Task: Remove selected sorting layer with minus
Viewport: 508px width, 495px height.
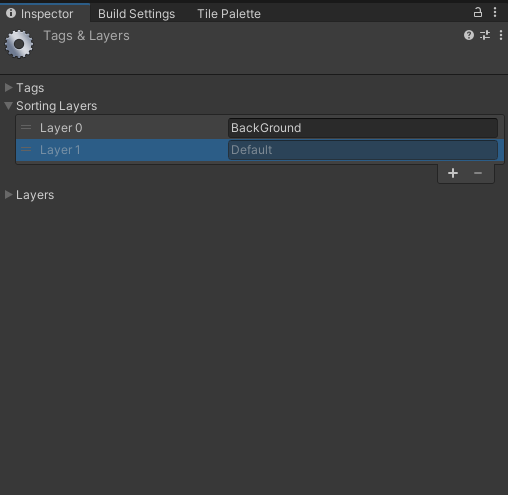Action: [x=478, y=173]
